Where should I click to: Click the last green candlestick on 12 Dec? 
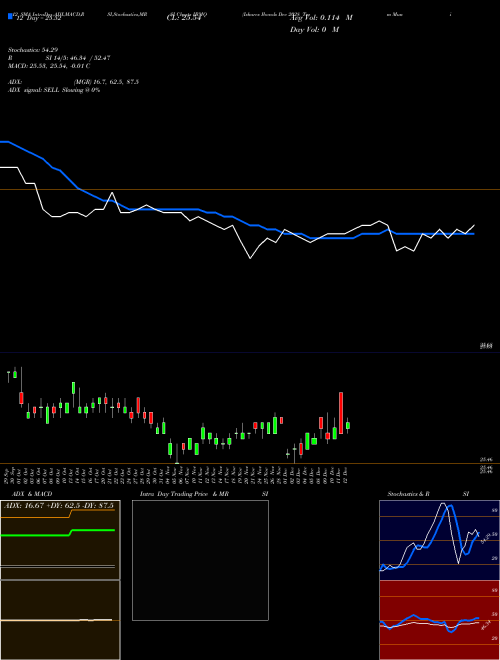click(x=348, y=426)
